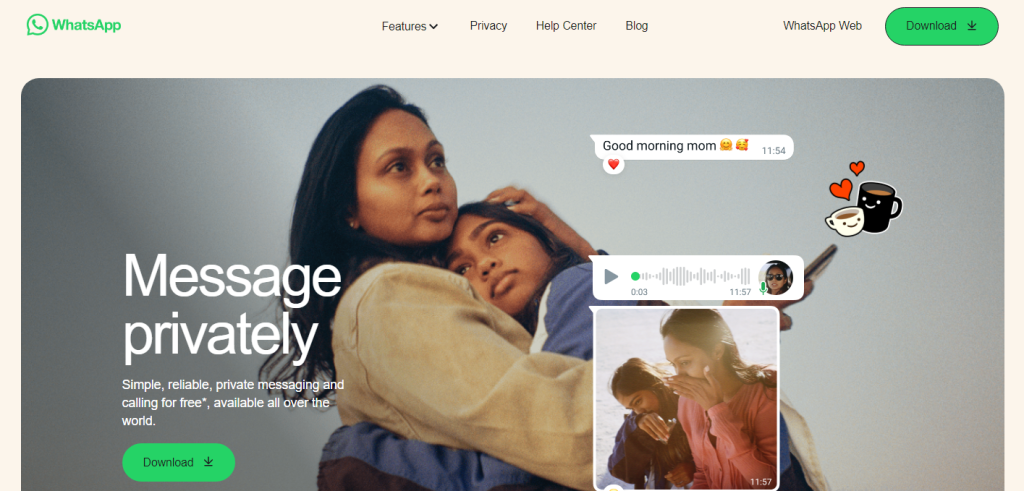
Task: Click the floating red hearts above mugs
Action: point(847,180)
